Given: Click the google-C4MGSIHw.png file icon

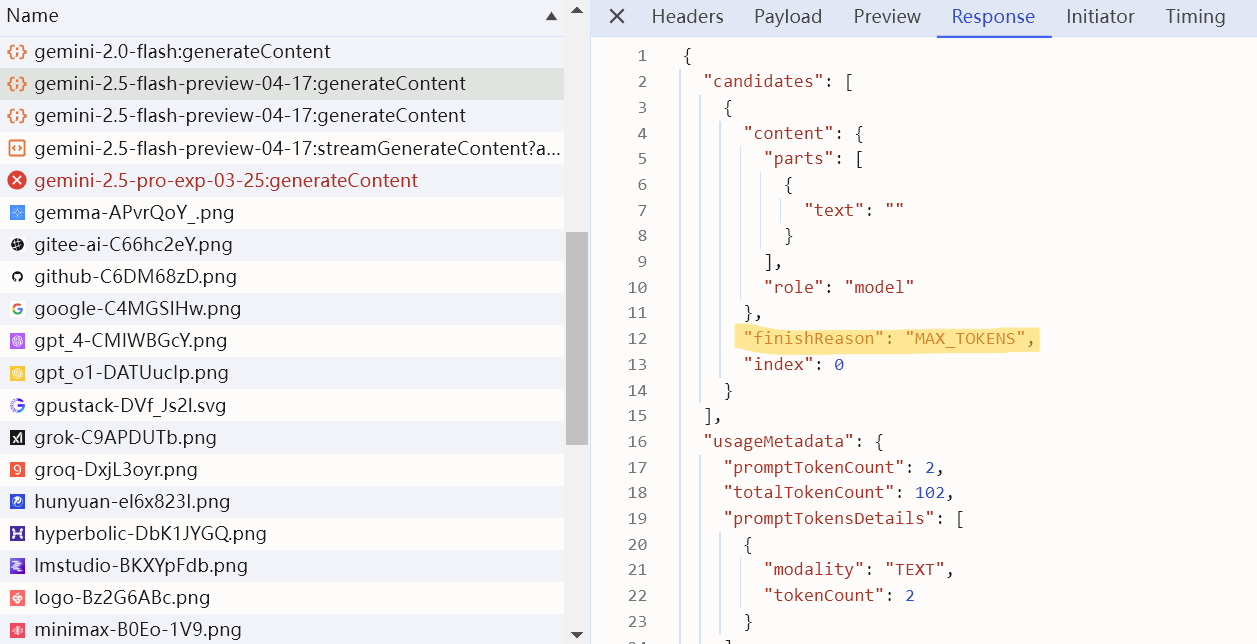Looking at the screenshot, I should (17, 309).
